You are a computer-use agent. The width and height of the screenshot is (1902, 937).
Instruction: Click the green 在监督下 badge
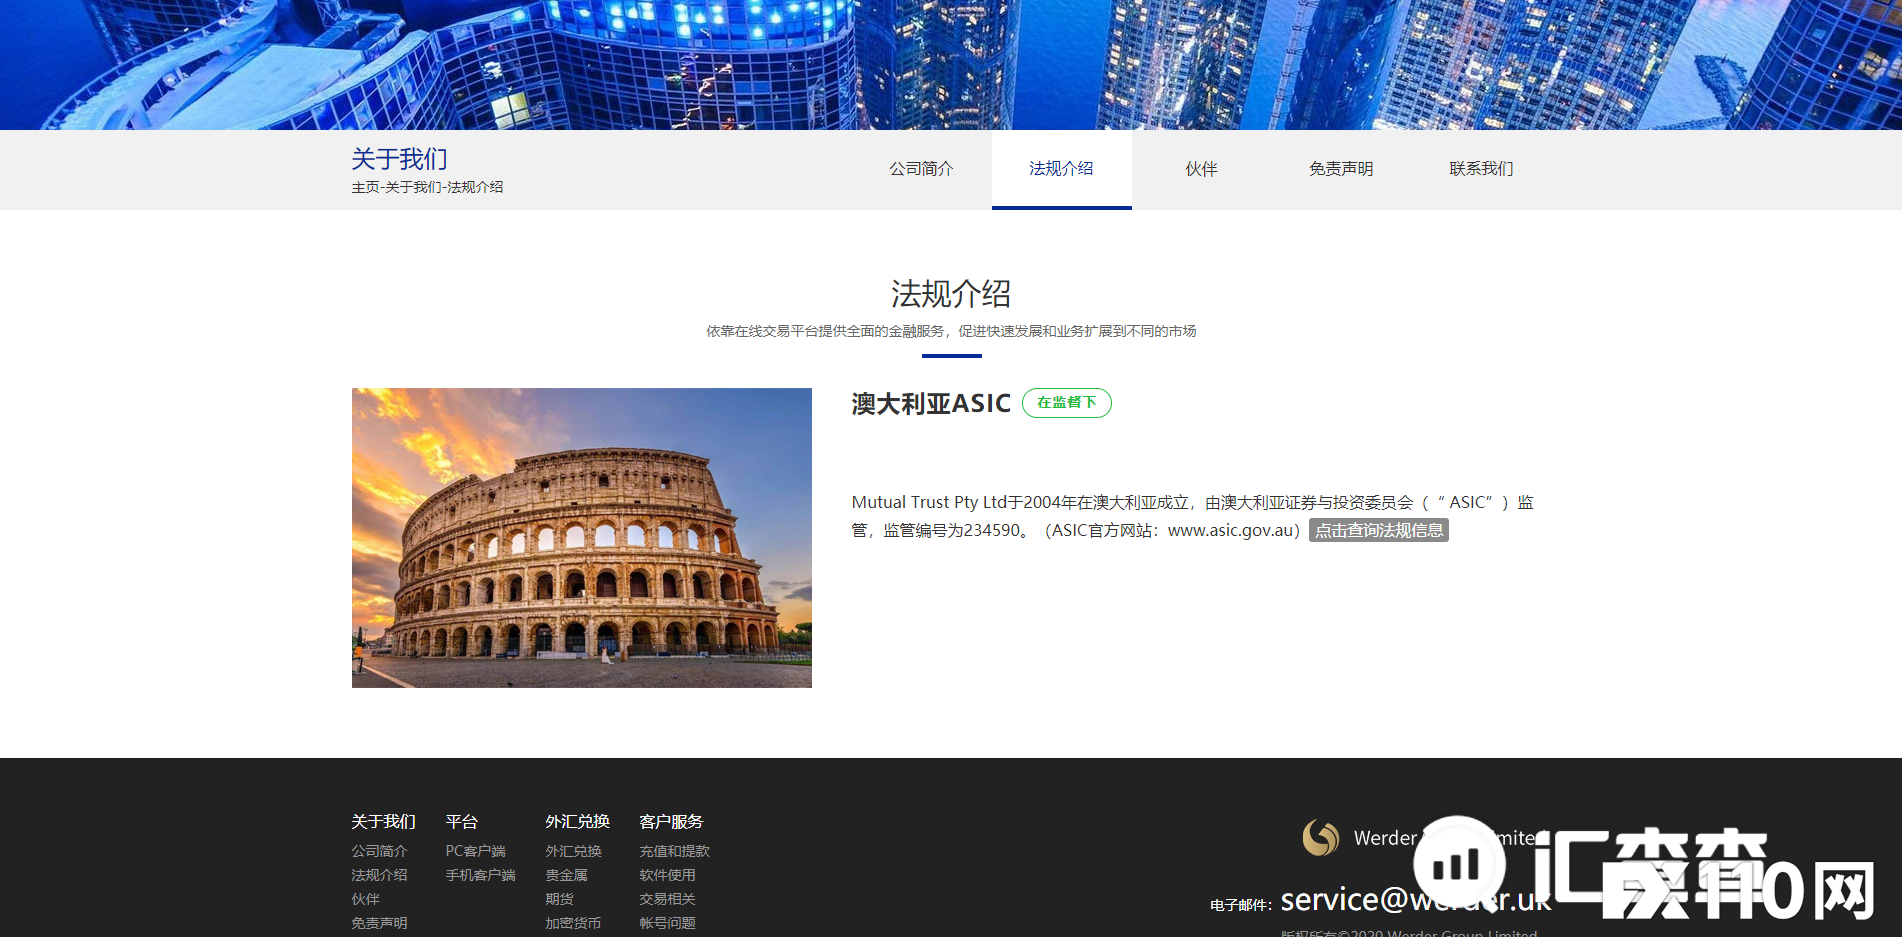pyautogui.click(x=1066, y=403)
